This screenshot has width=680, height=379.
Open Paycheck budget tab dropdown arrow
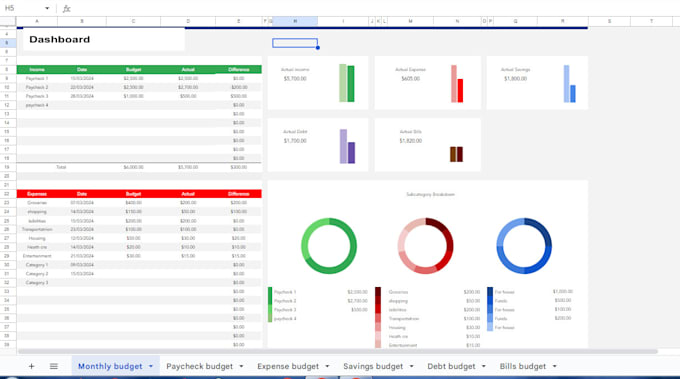coord(241,366)
